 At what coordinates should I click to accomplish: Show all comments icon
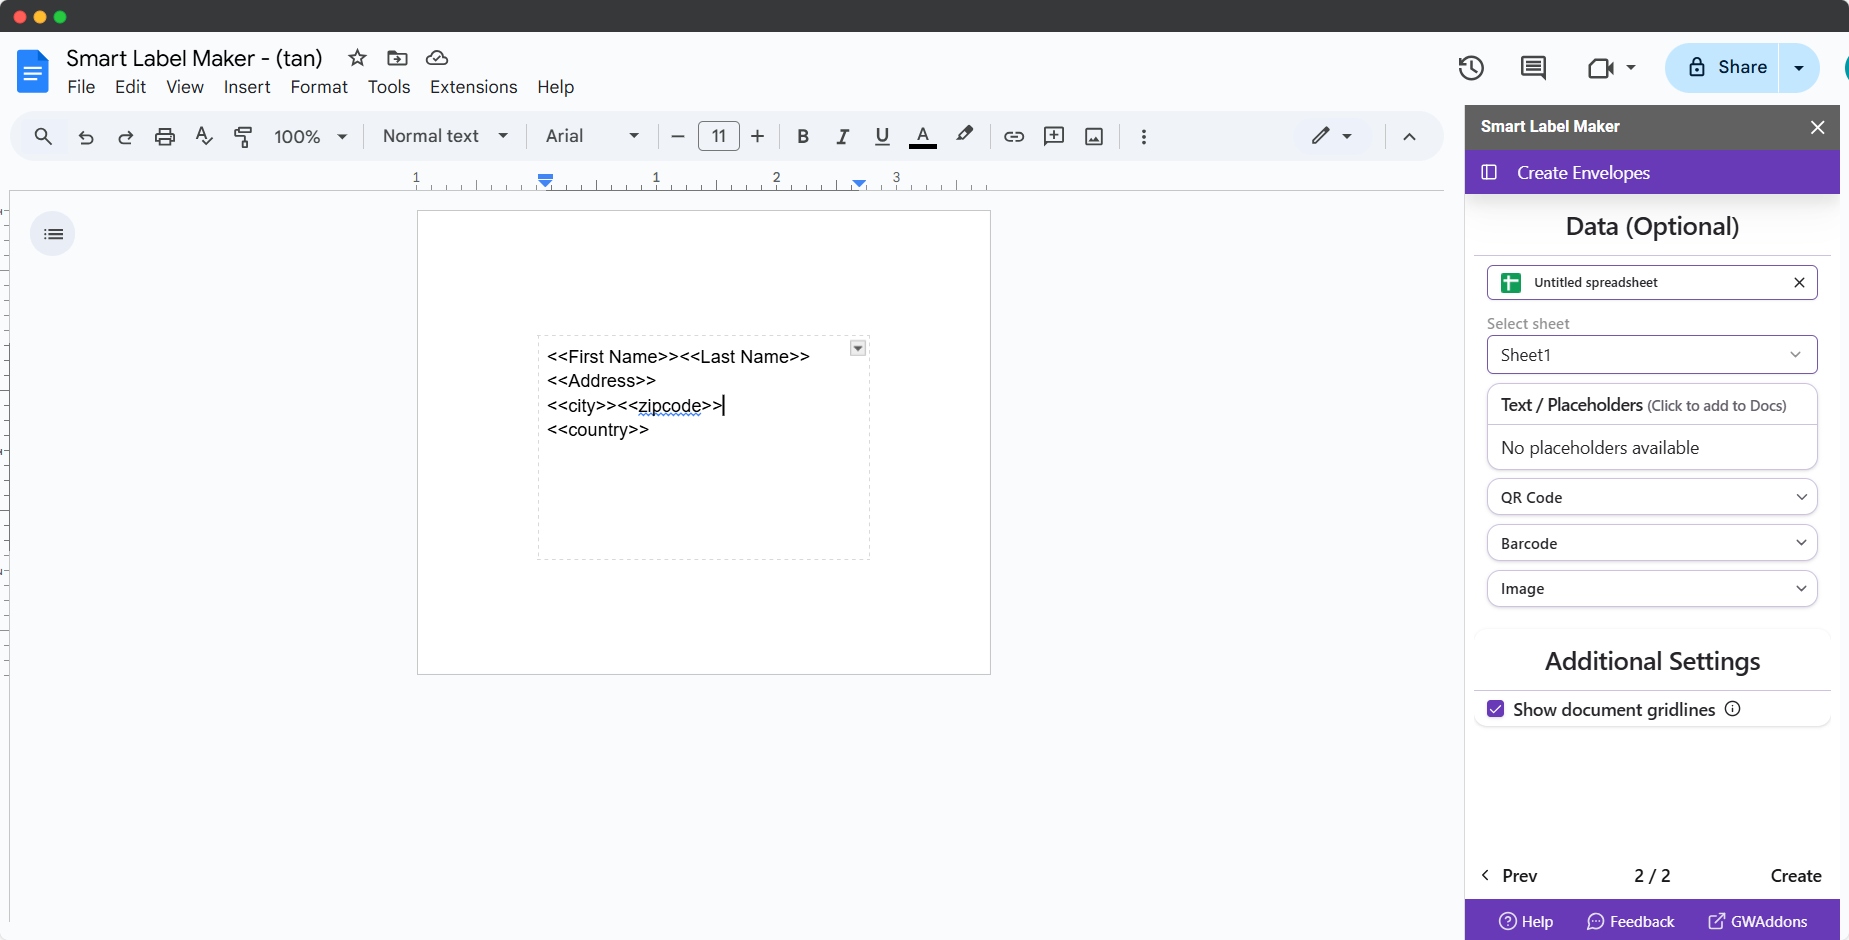(x=1533, y=68)
